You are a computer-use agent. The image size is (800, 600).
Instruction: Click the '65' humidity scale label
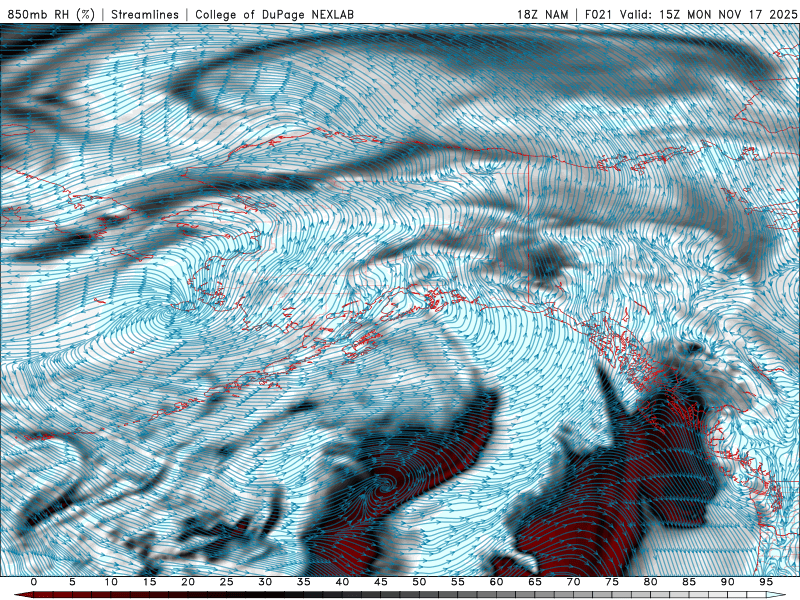[535, 582]
